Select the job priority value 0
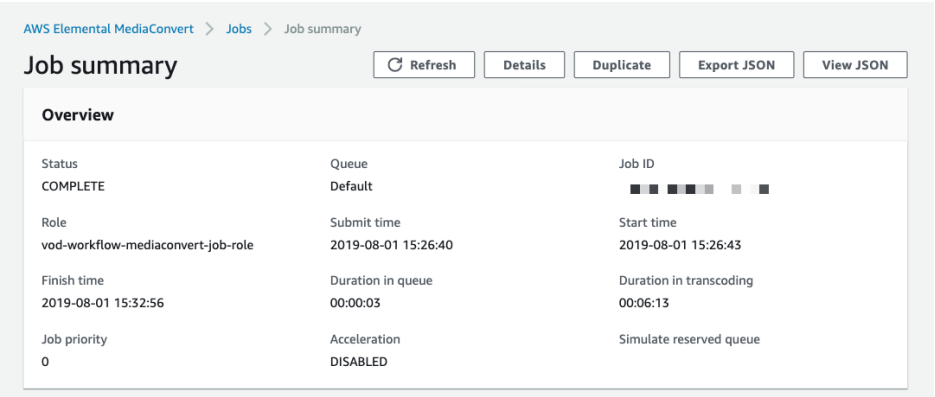 (45, 361)
